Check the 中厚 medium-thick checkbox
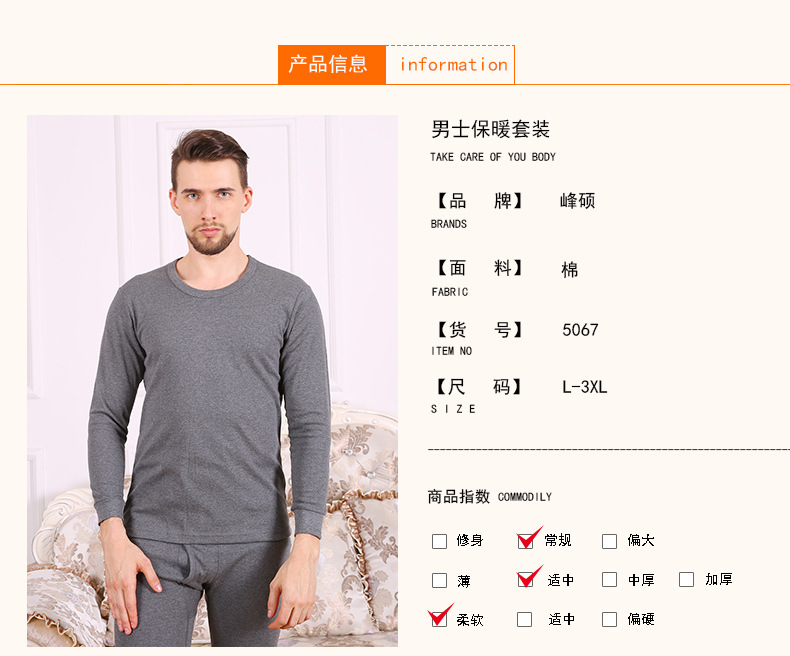The height and width of the screenshot is (656, 790). (610, 579)
